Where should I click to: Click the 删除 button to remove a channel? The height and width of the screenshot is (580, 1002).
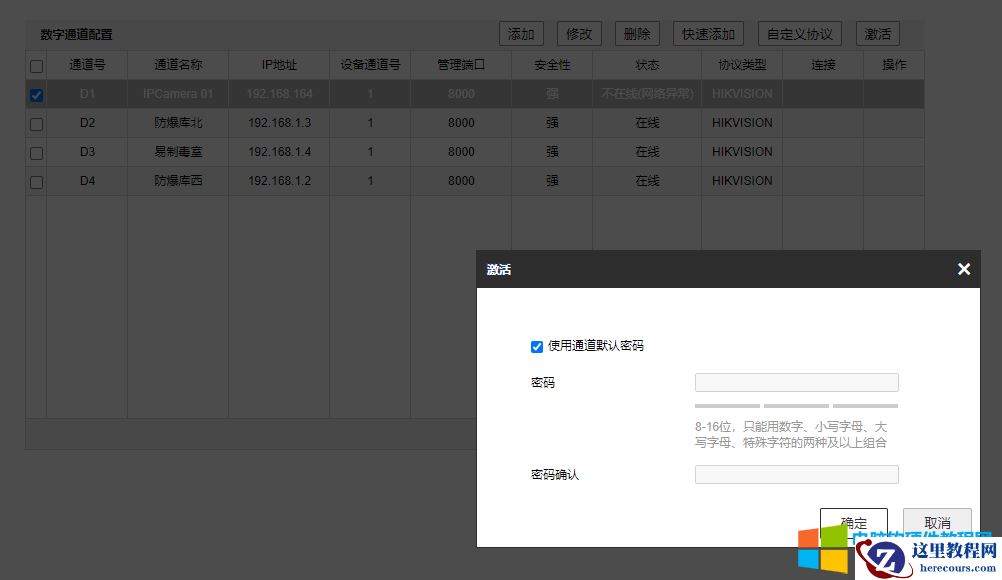(x=637, y=33)
